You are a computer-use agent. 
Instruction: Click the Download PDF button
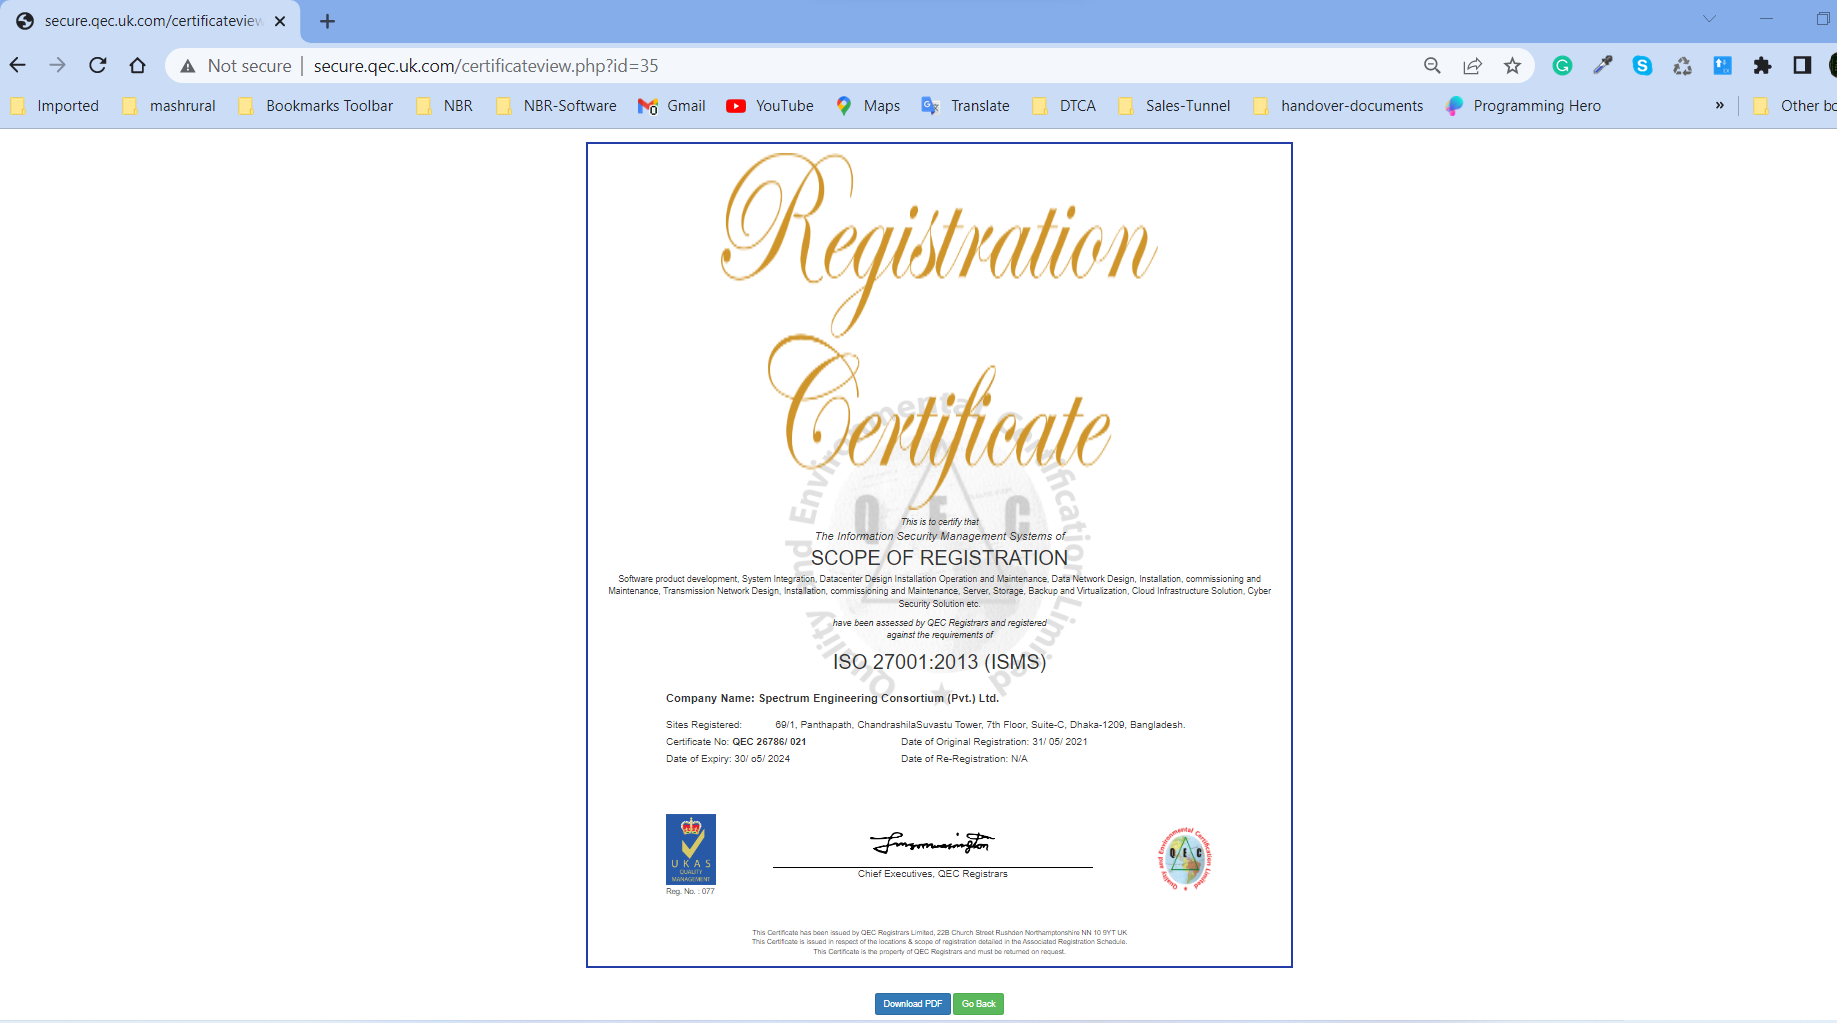pos(912,1004)
